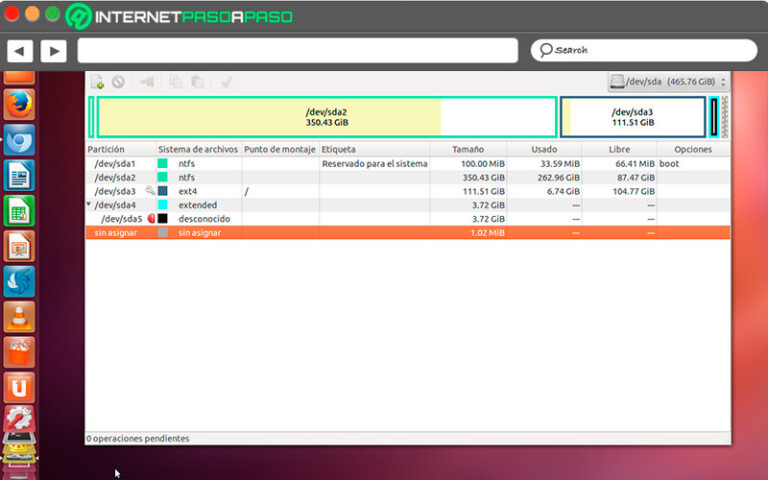Sort by Sistema de archivos column header
The height and width of the screenshot is (480, 768).
click(x=198, y=149)
